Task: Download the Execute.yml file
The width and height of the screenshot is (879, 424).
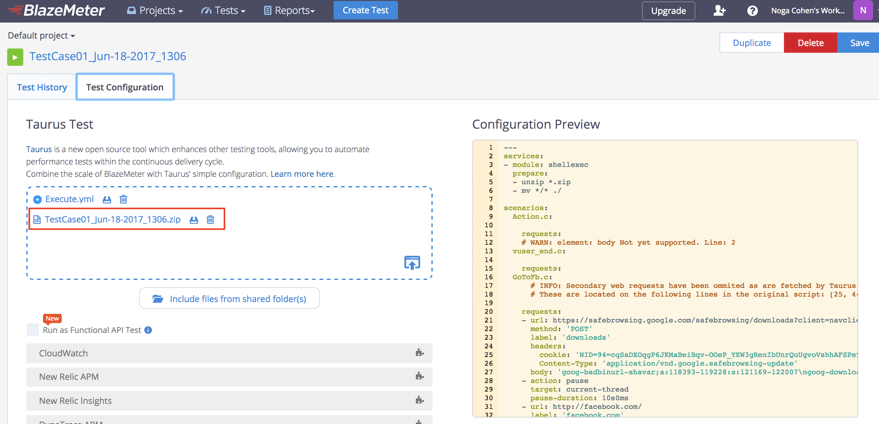Action: coord(107,199)
